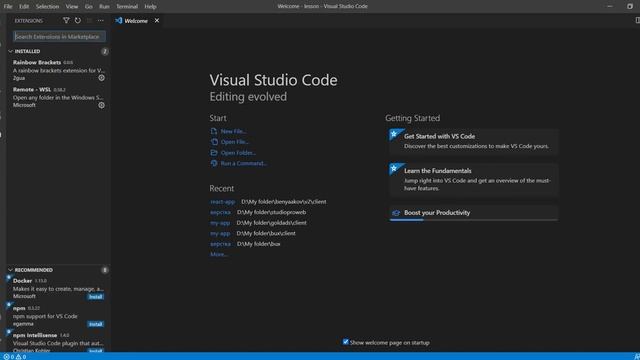
Task: Click the Open File icon under Start
Action: 214,142
